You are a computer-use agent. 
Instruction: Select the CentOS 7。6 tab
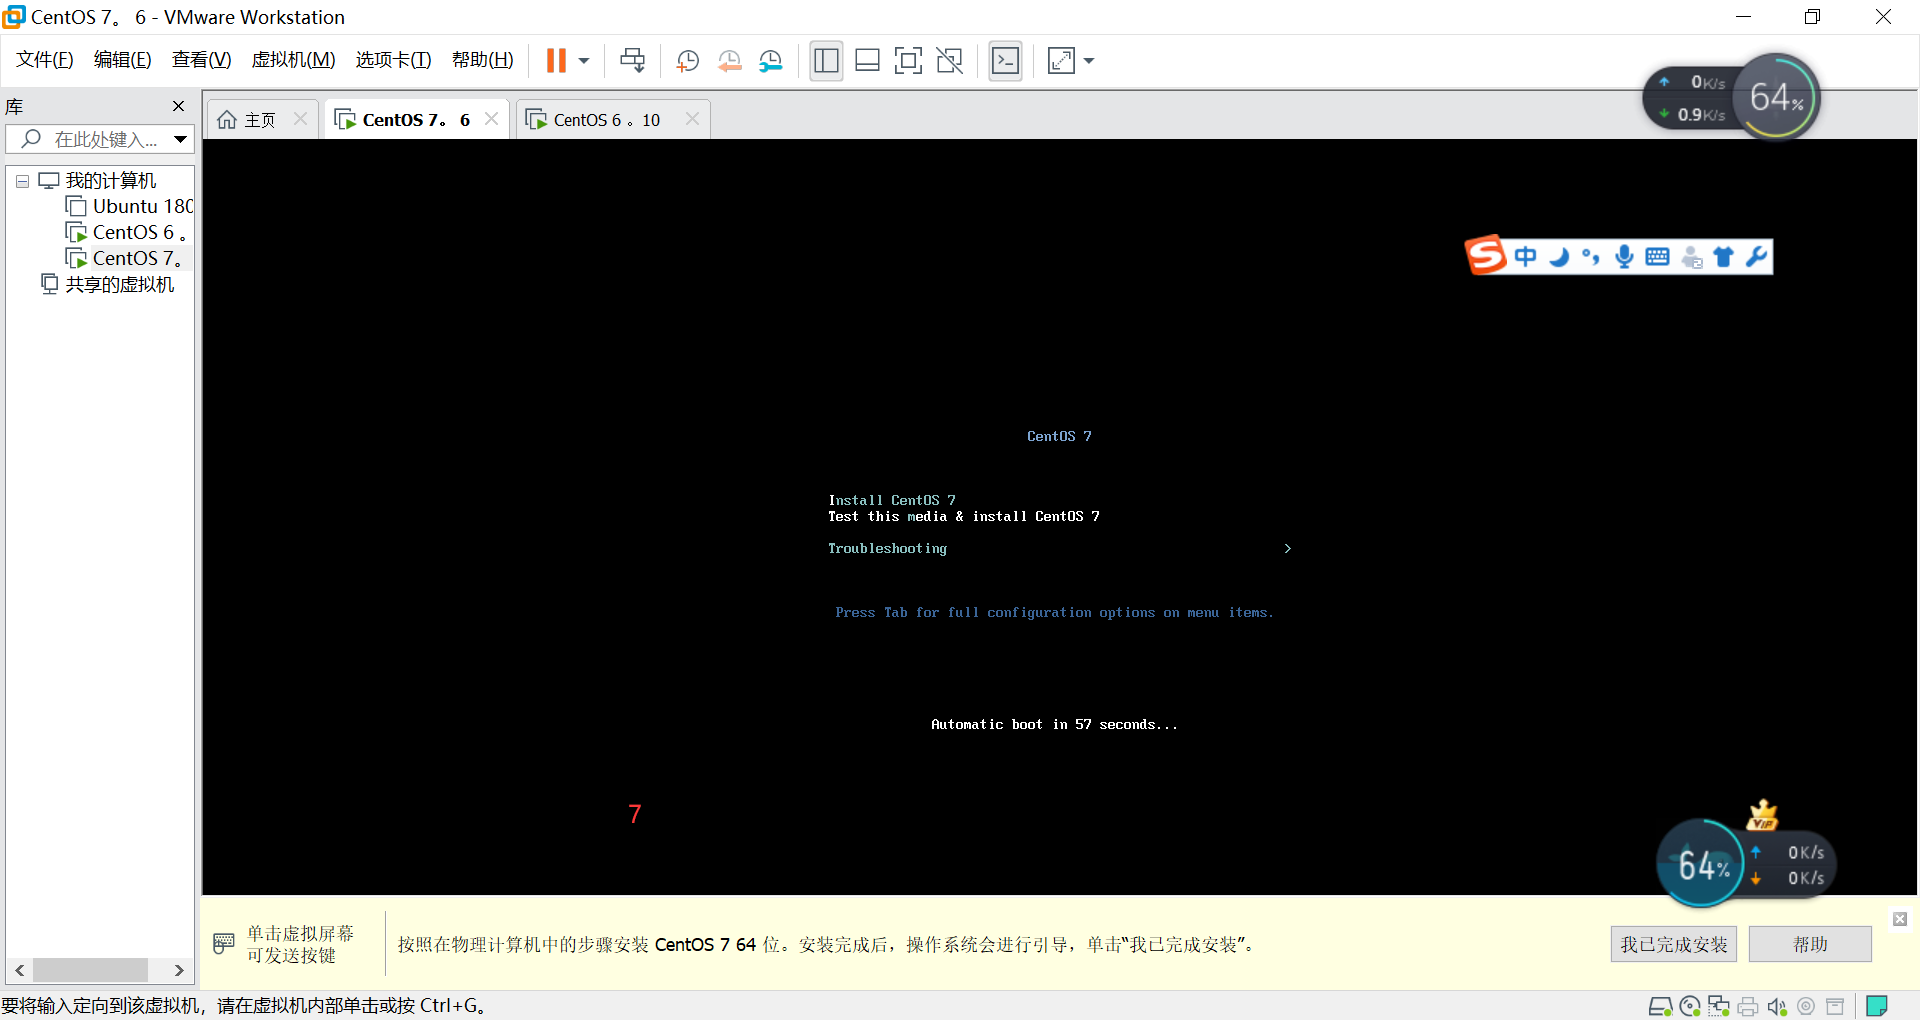coord(416,120)
